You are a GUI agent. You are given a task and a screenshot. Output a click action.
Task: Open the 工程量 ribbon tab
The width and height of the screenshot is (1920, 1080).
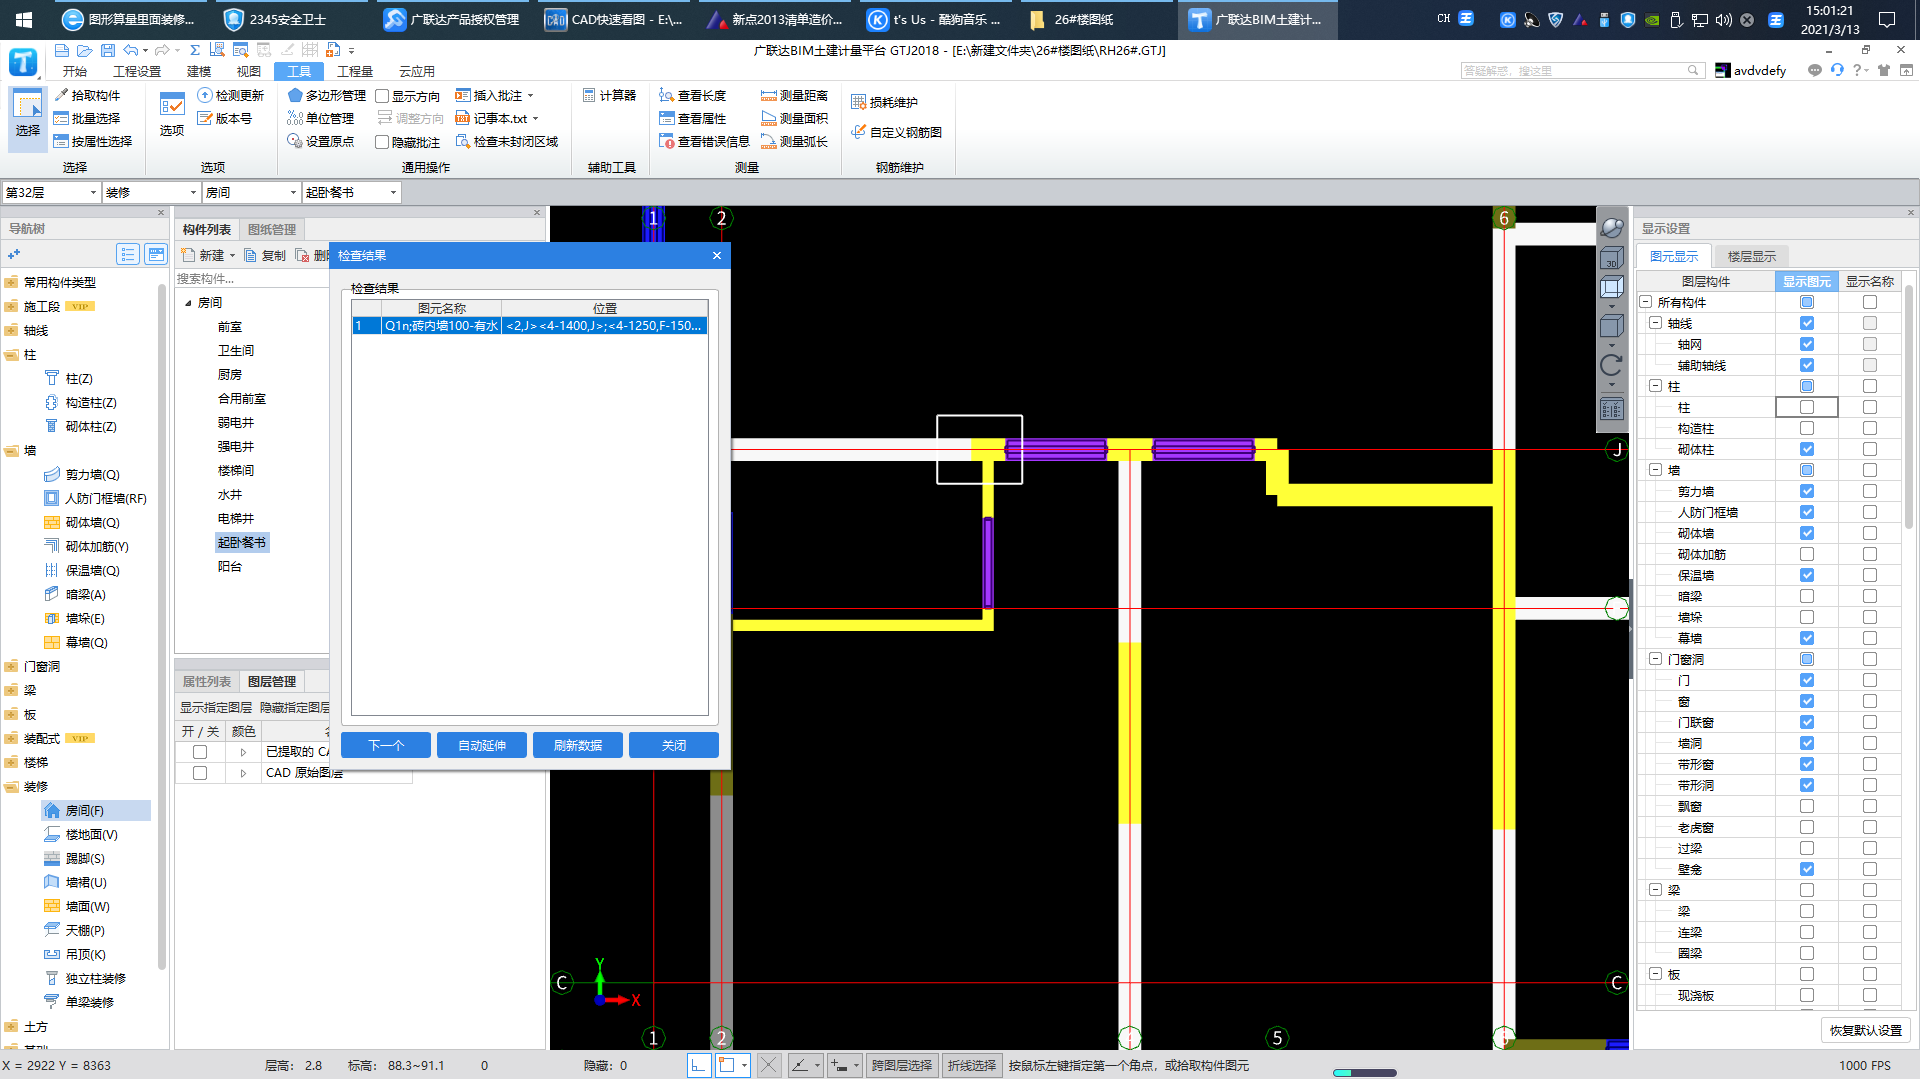click(x=355, y=71)
